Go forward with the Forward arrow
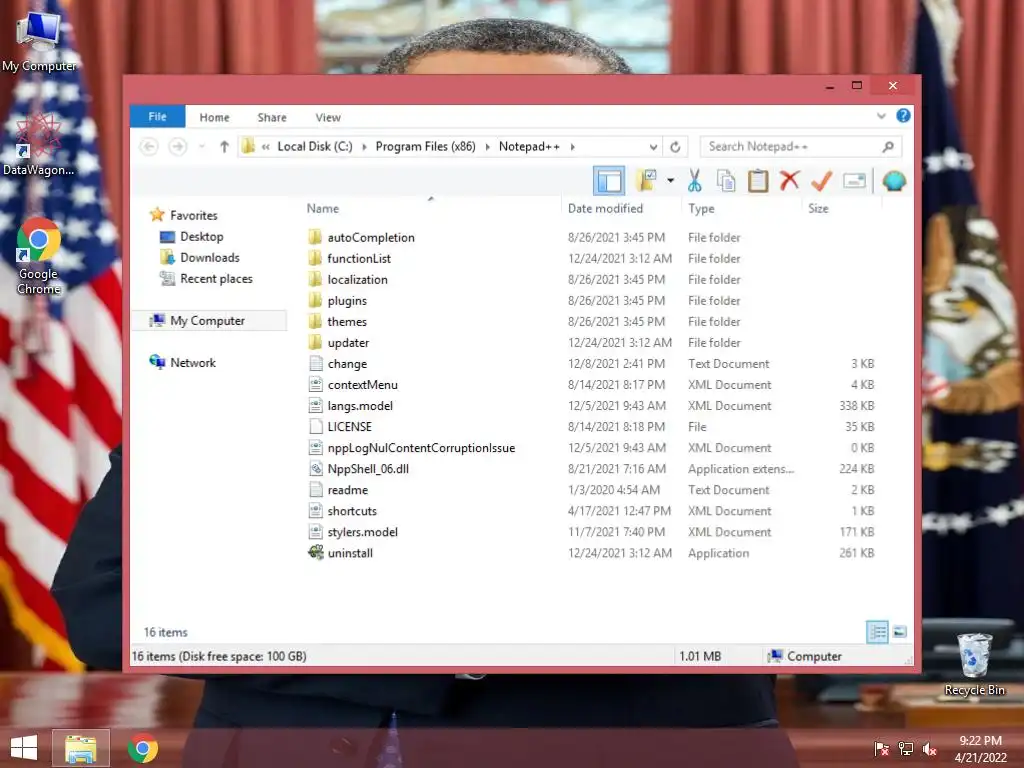 click(178, 147)
